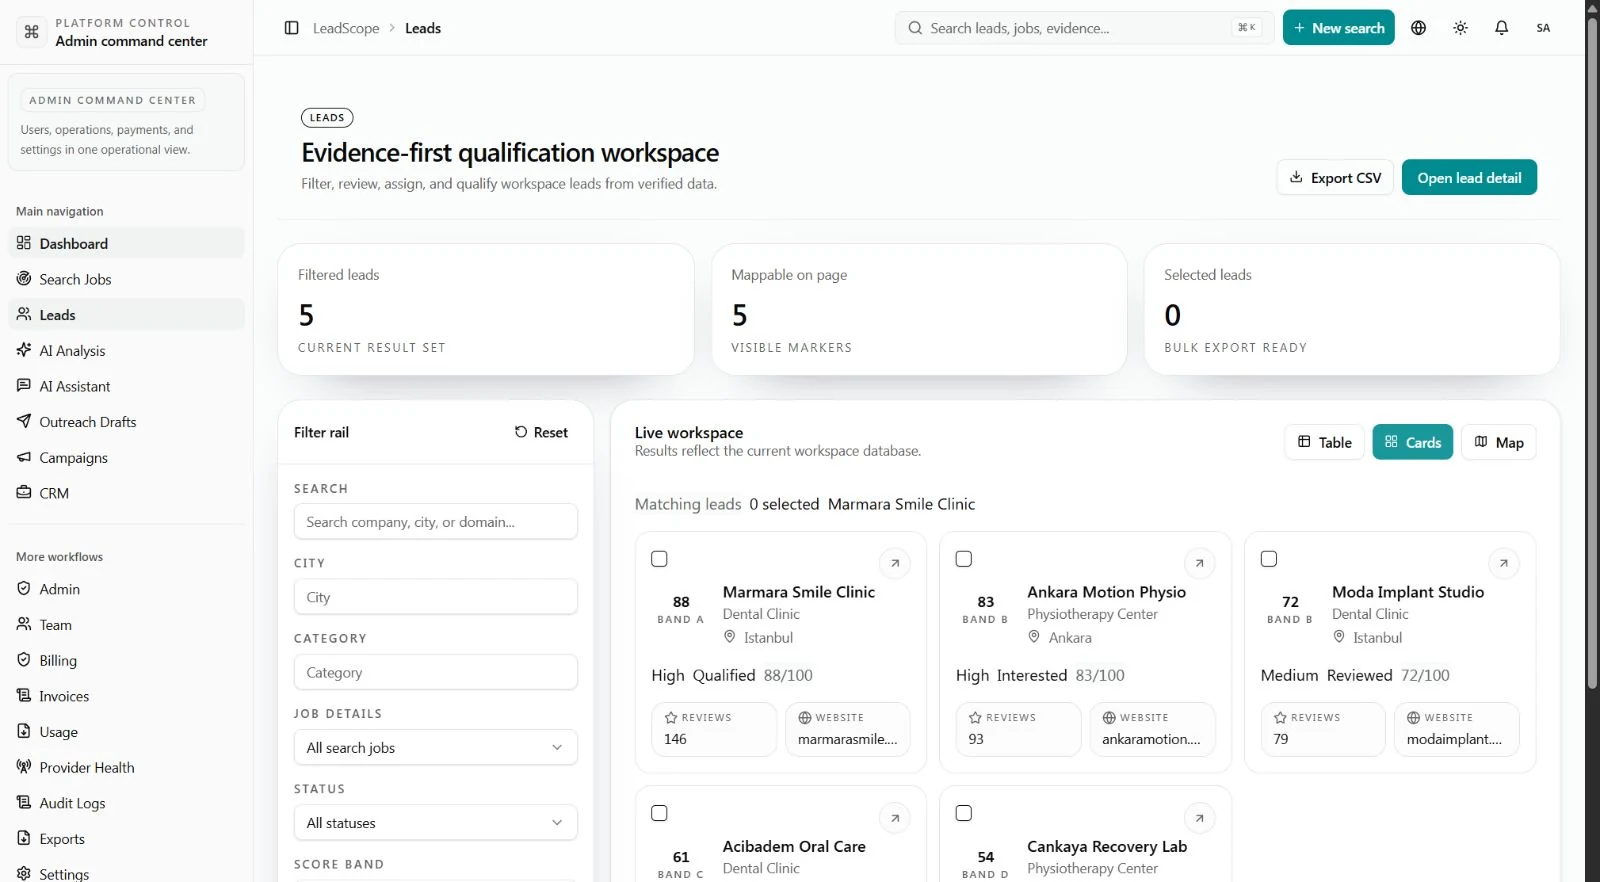This screenshot has width=1600, height=882.
Task: Click Open lead detail button
Action: (x=1469, y=178)
